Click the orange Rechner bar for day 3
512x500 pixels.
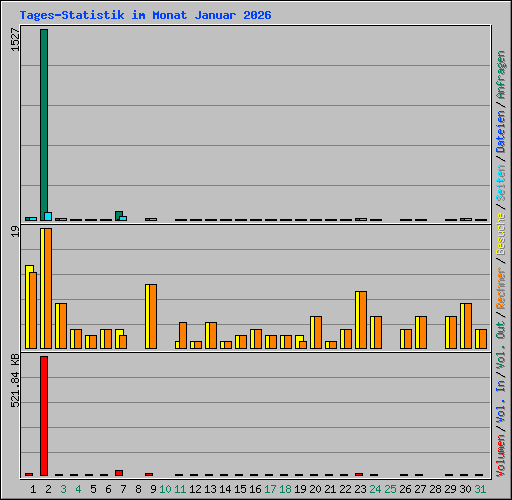(63, 326)
